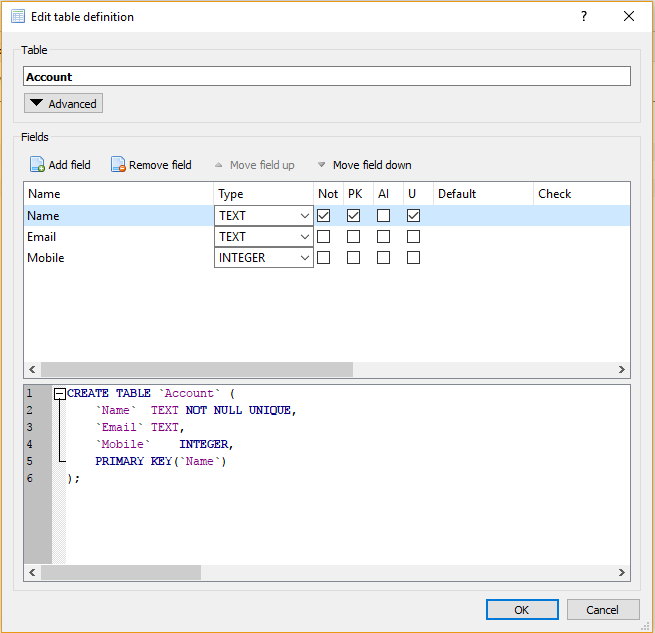
Task: Click the Move field down arrow
Action: [322, 165]
